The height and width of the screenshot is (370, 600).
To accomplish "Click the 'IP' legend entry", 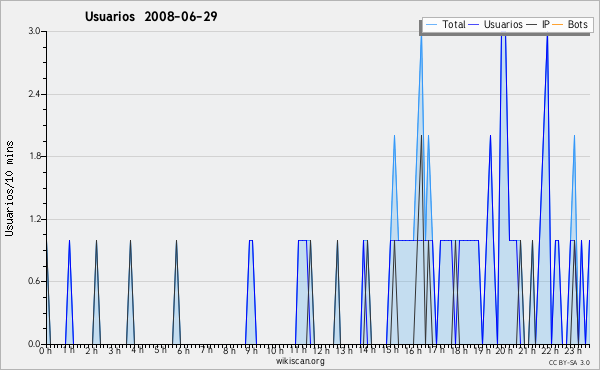I will pyautogui.click(x=545, y=24).
